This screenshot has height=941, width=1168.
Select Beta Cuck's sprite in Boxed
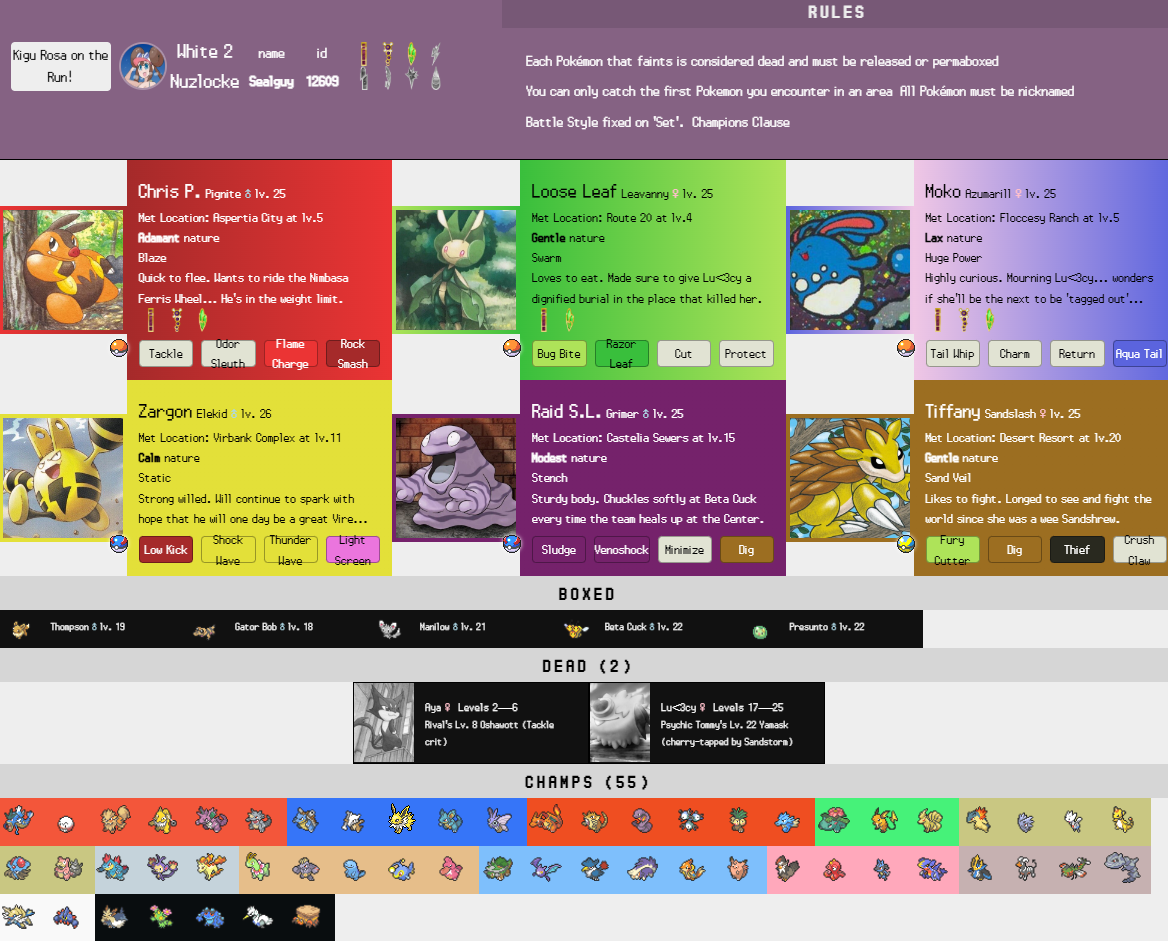coord(575,630)
